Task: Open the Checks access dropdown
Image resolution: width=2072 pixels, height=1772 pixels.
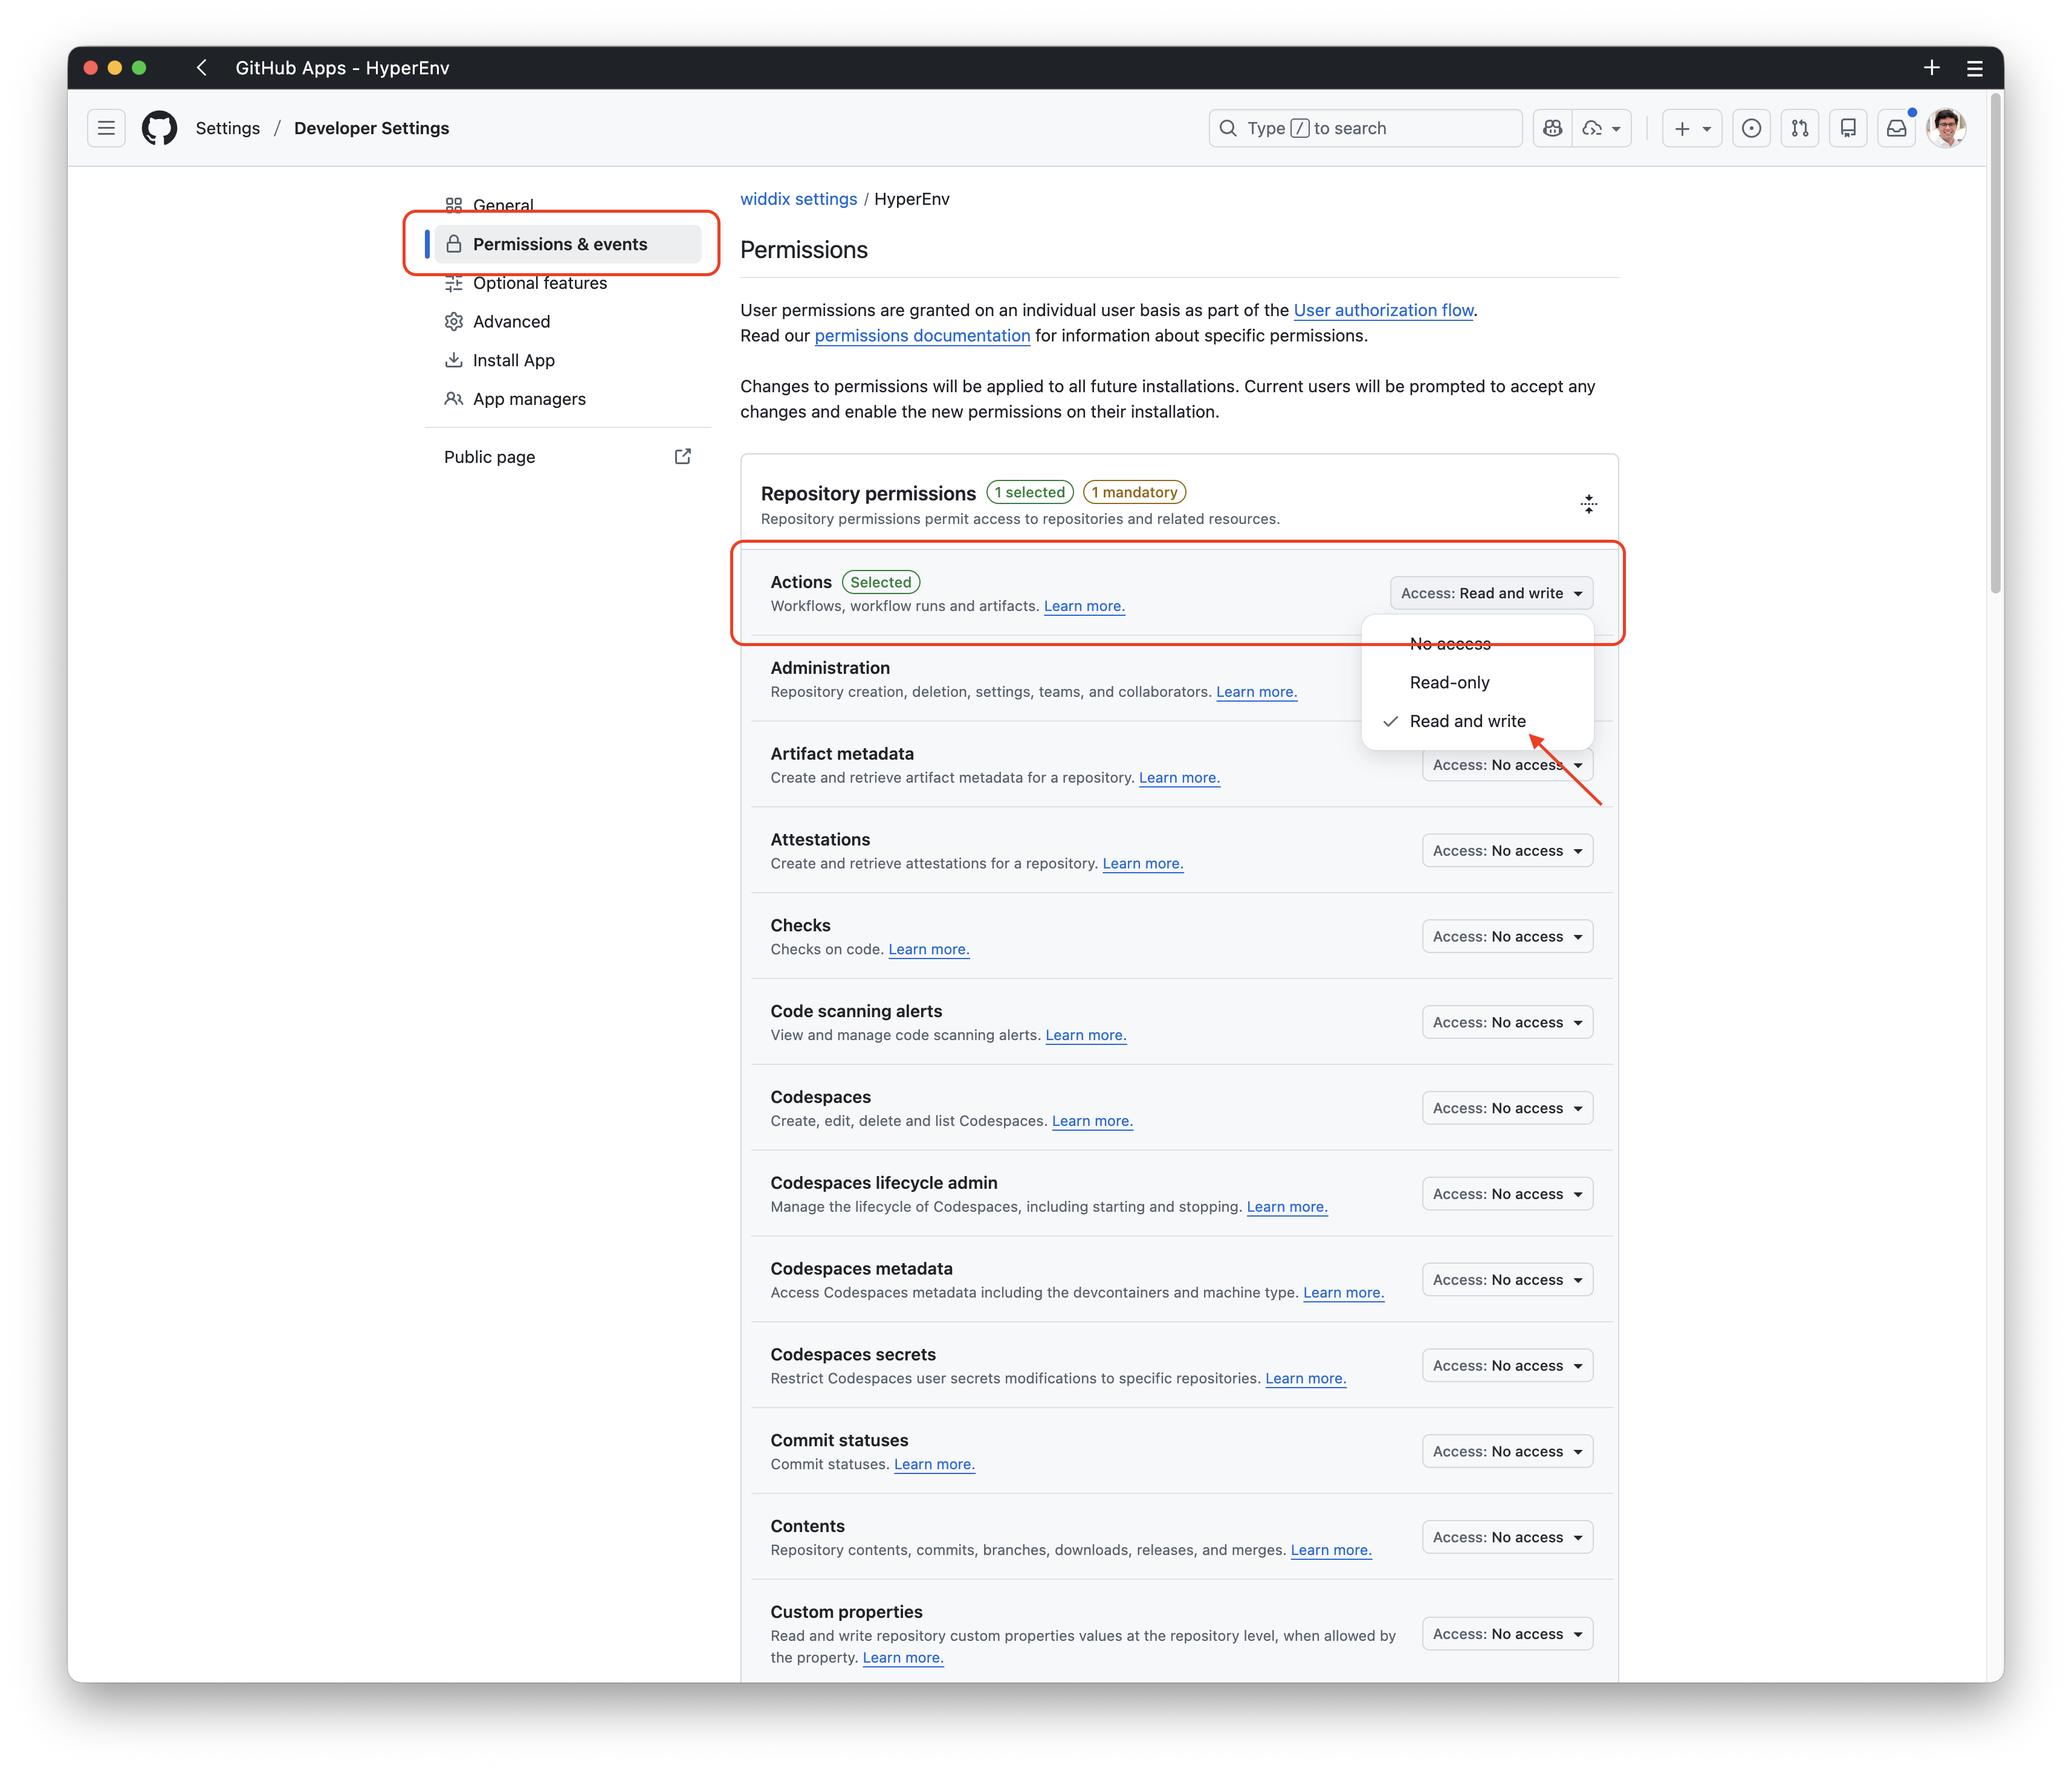Action: click(x=1507, y=937)
